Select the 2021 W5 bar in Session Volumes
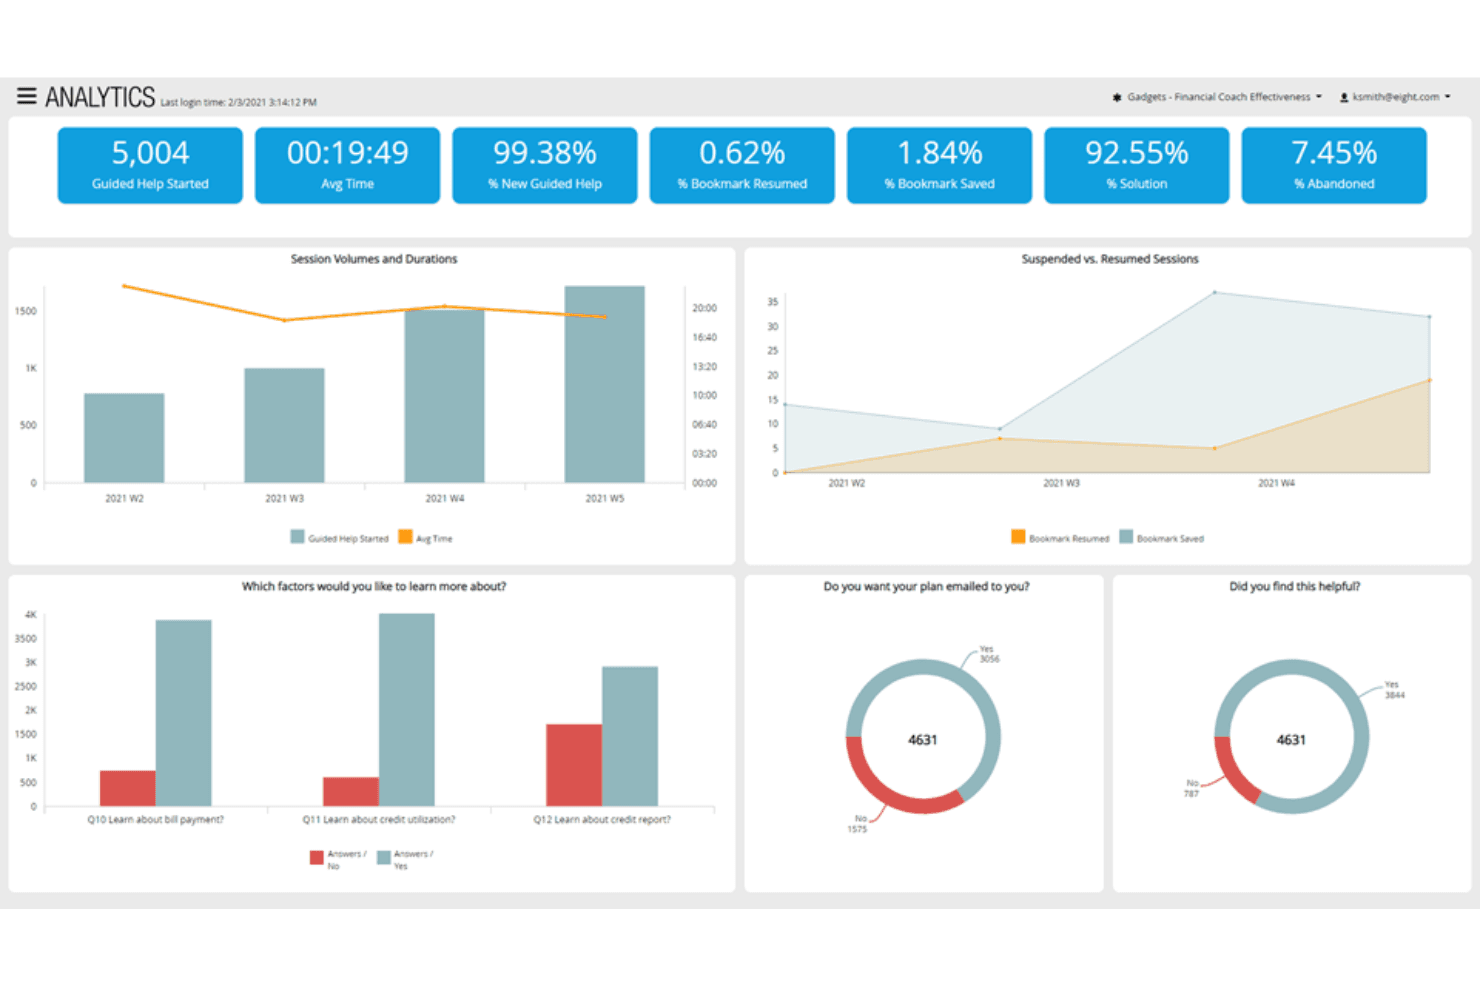 point(604,384)
